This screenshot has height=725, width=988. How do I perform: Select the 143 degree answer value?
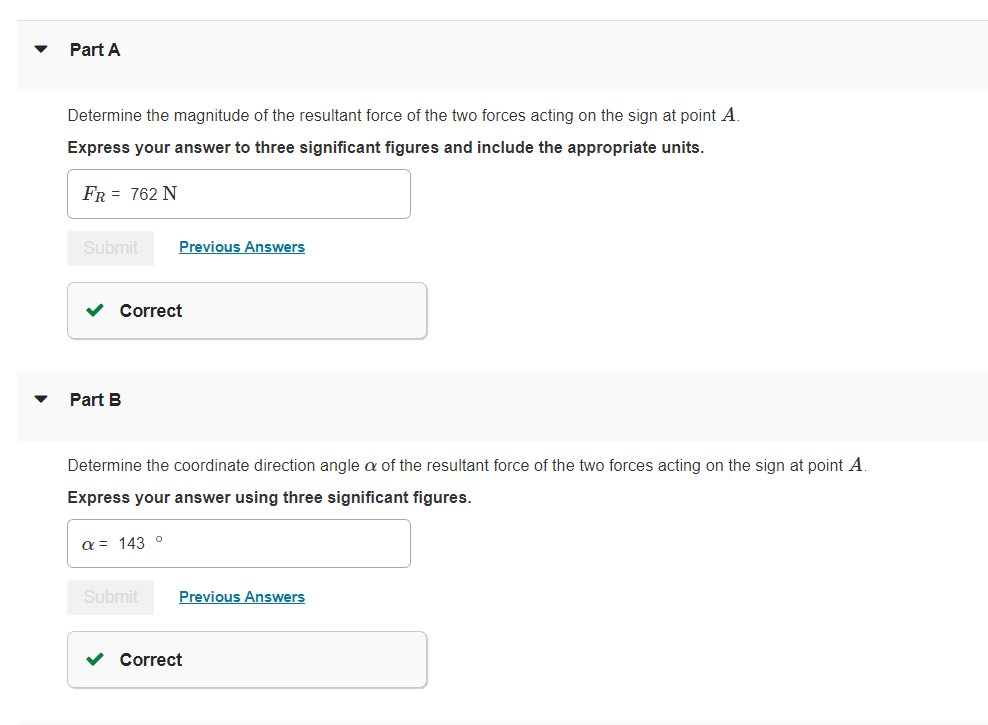click(x=130, y=543)
